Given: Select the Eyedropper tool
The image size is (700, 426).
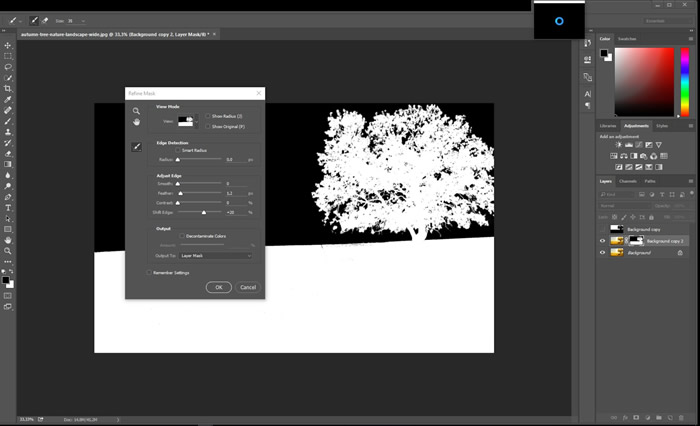Looking at the screenshot, I should pos(8,99).
